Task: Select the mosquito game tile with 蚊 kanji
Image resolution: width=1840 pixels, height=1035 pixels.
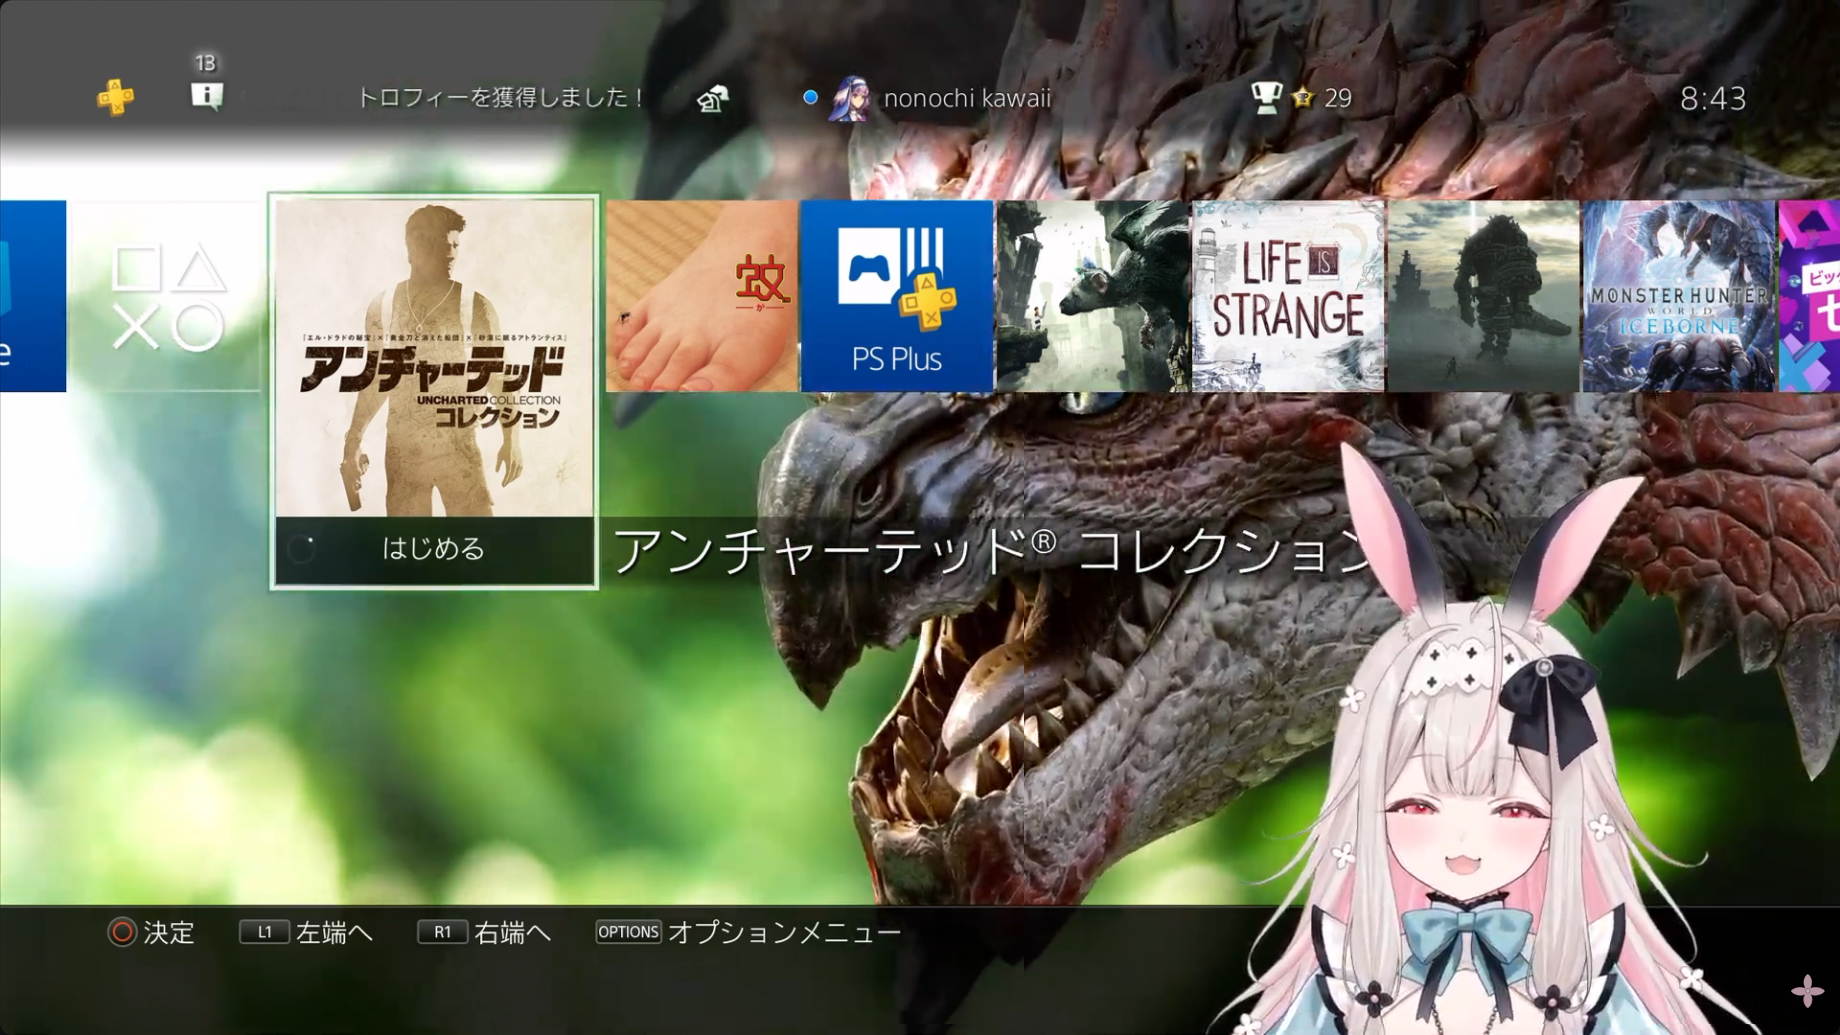Action: (x=702, y=296)
